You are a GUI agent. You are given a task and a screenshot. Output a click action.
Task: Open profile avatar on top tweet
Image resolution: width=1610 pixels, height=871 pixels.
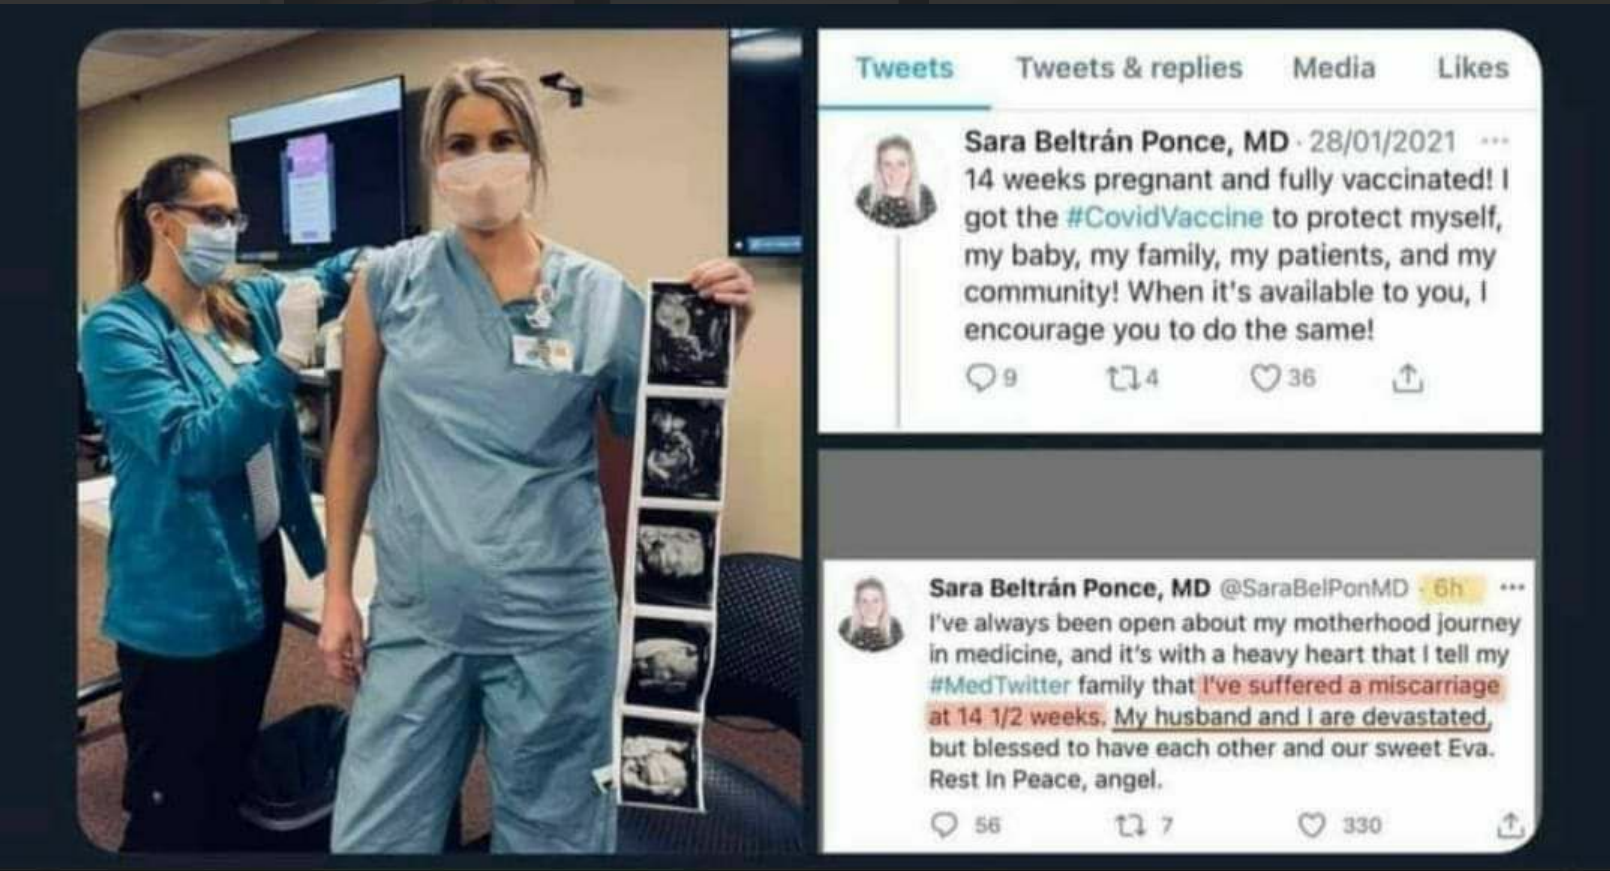point(895,180)
